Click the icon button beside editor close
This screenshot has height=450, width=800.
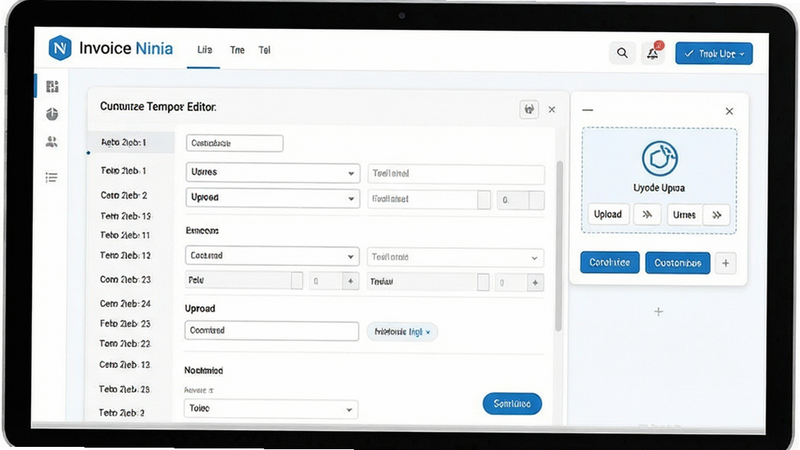(x=529, y=109)
